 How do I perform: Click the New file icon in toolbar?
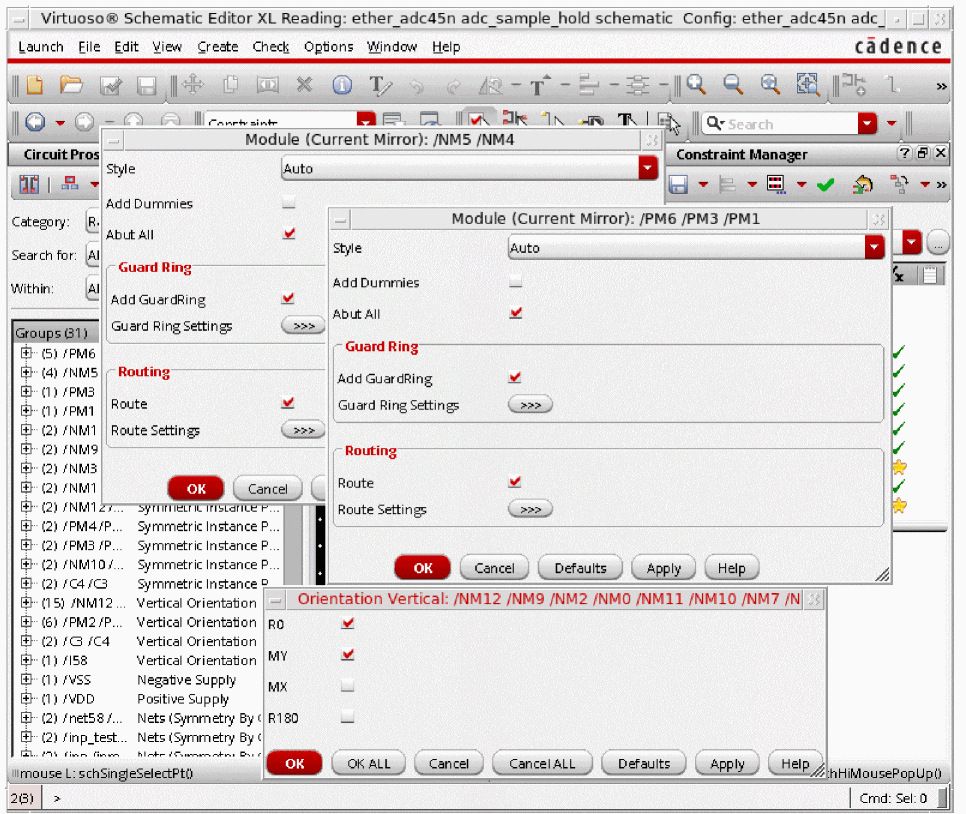coord(36,86)
